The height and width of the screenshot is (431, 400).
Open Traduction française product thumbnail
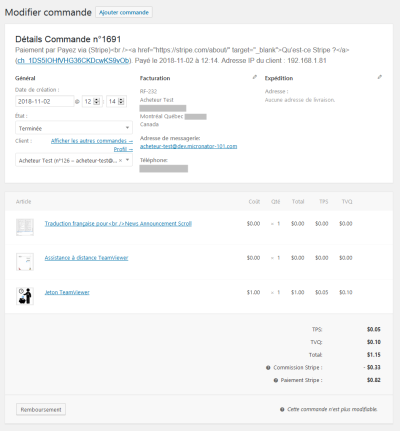25,227
